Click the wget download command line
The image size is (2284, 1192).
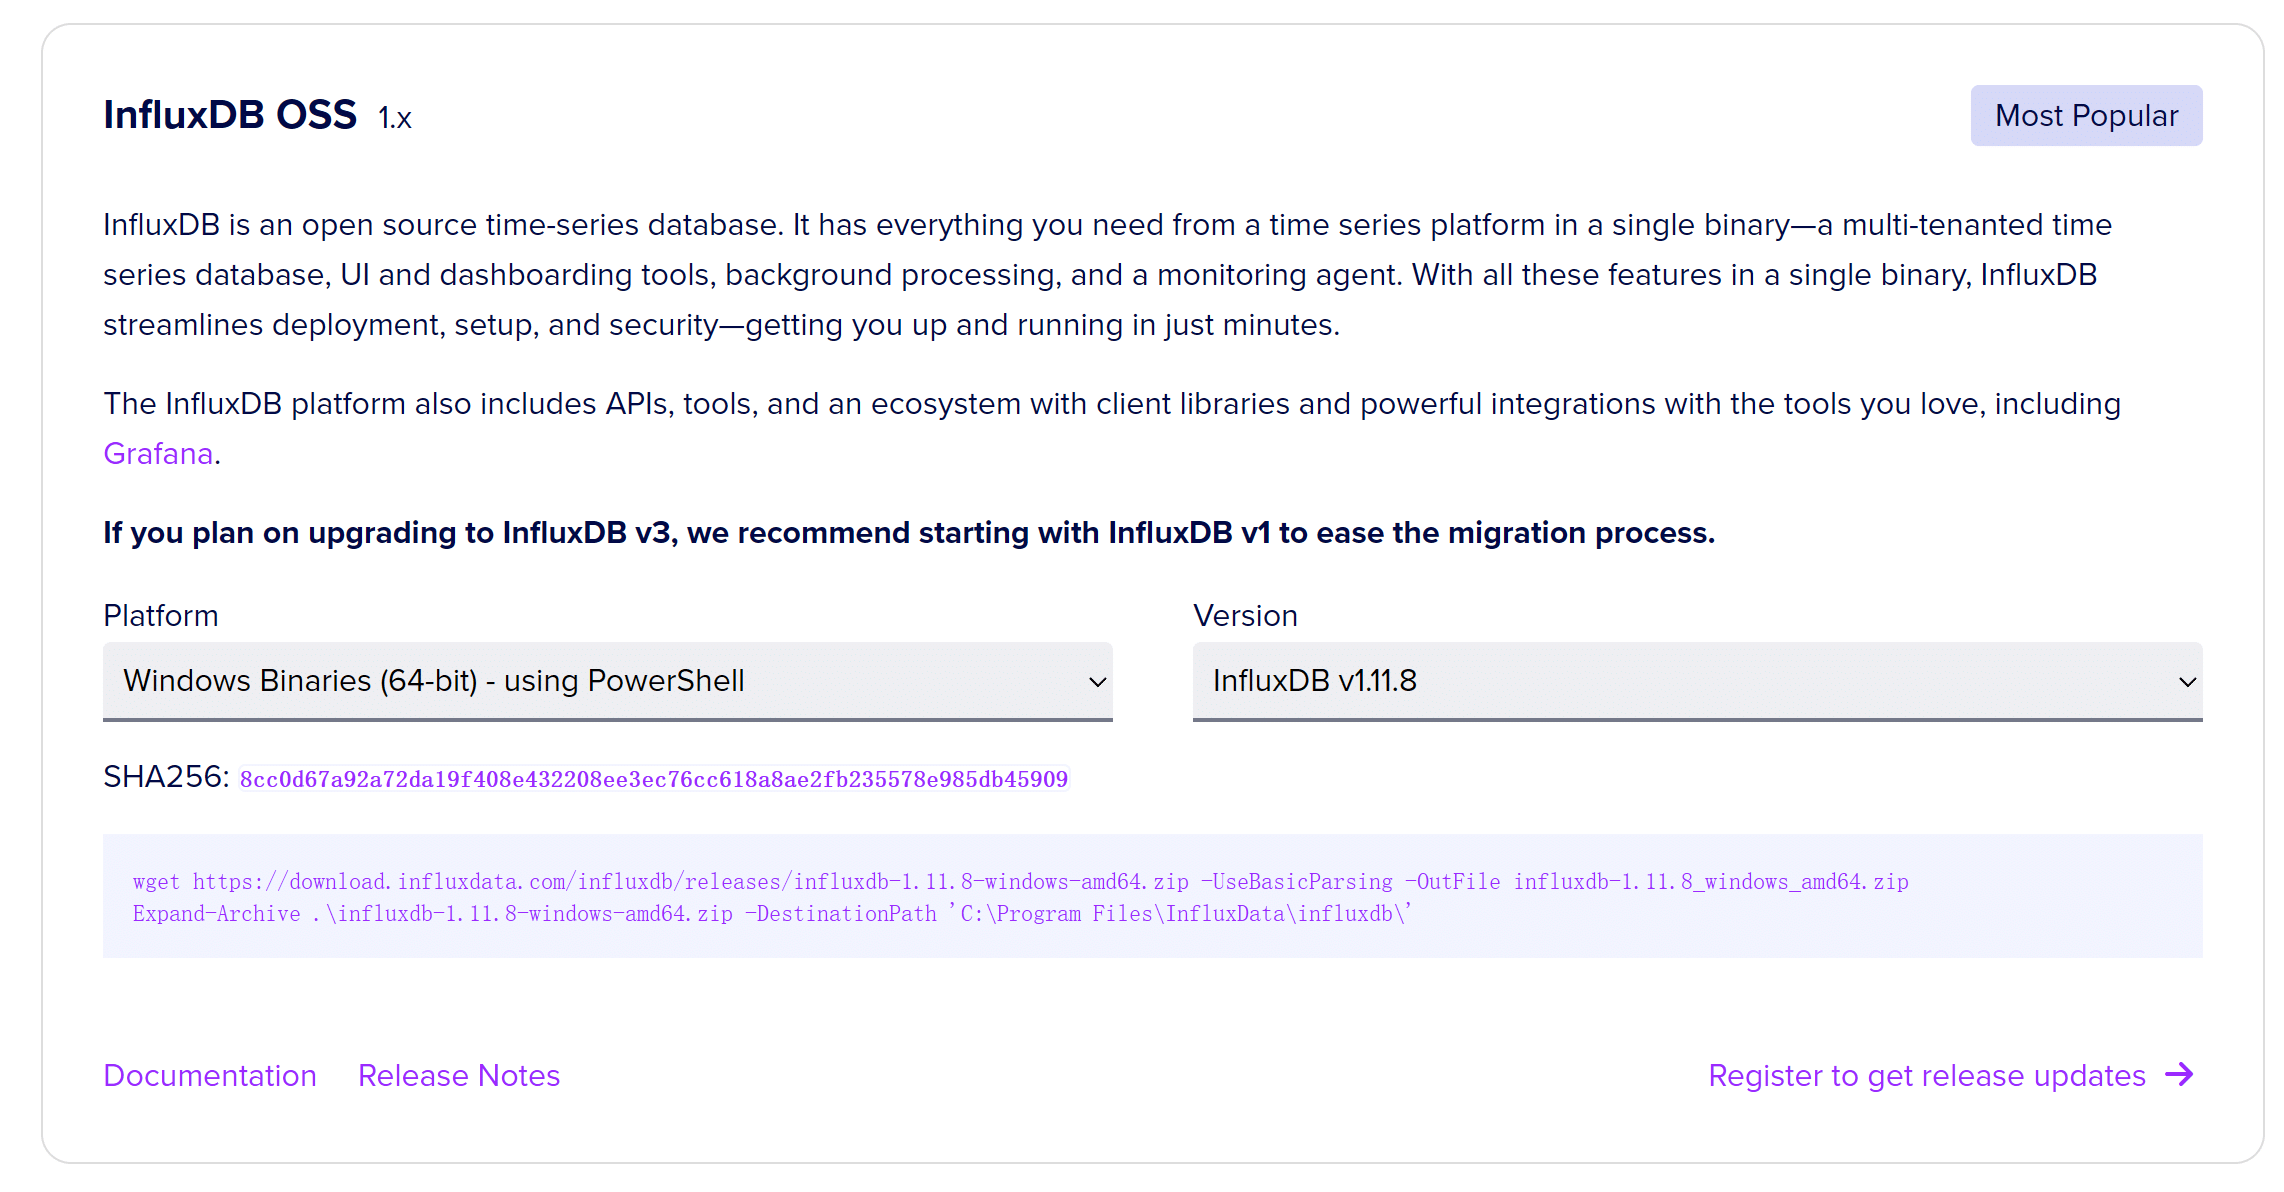(1020, 882)
